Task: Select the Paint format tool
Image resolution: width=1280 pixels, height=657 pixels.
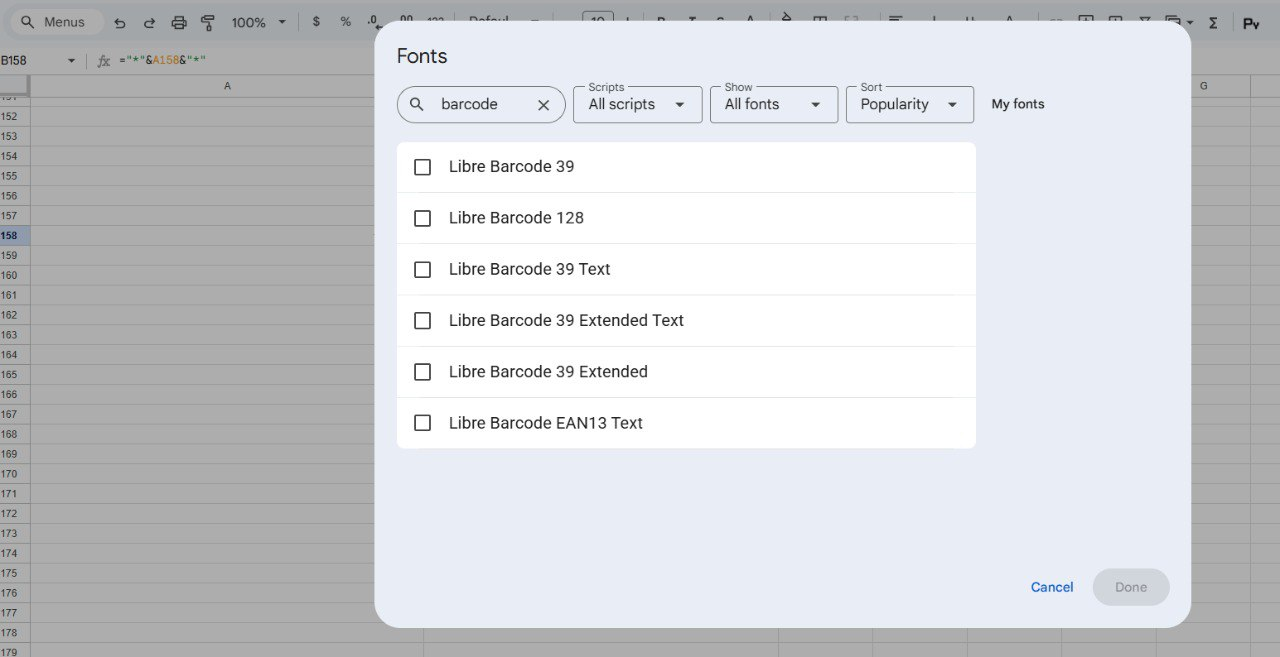Action: pos(208,23)
